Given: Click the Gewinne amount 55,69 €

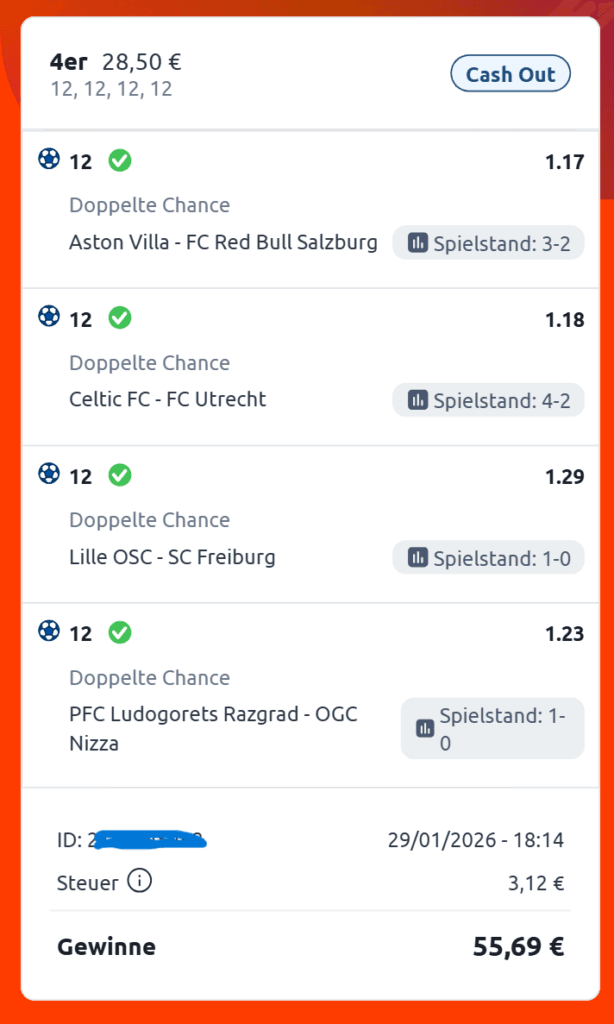Looking at the screenshot, I should pos(518,947).
